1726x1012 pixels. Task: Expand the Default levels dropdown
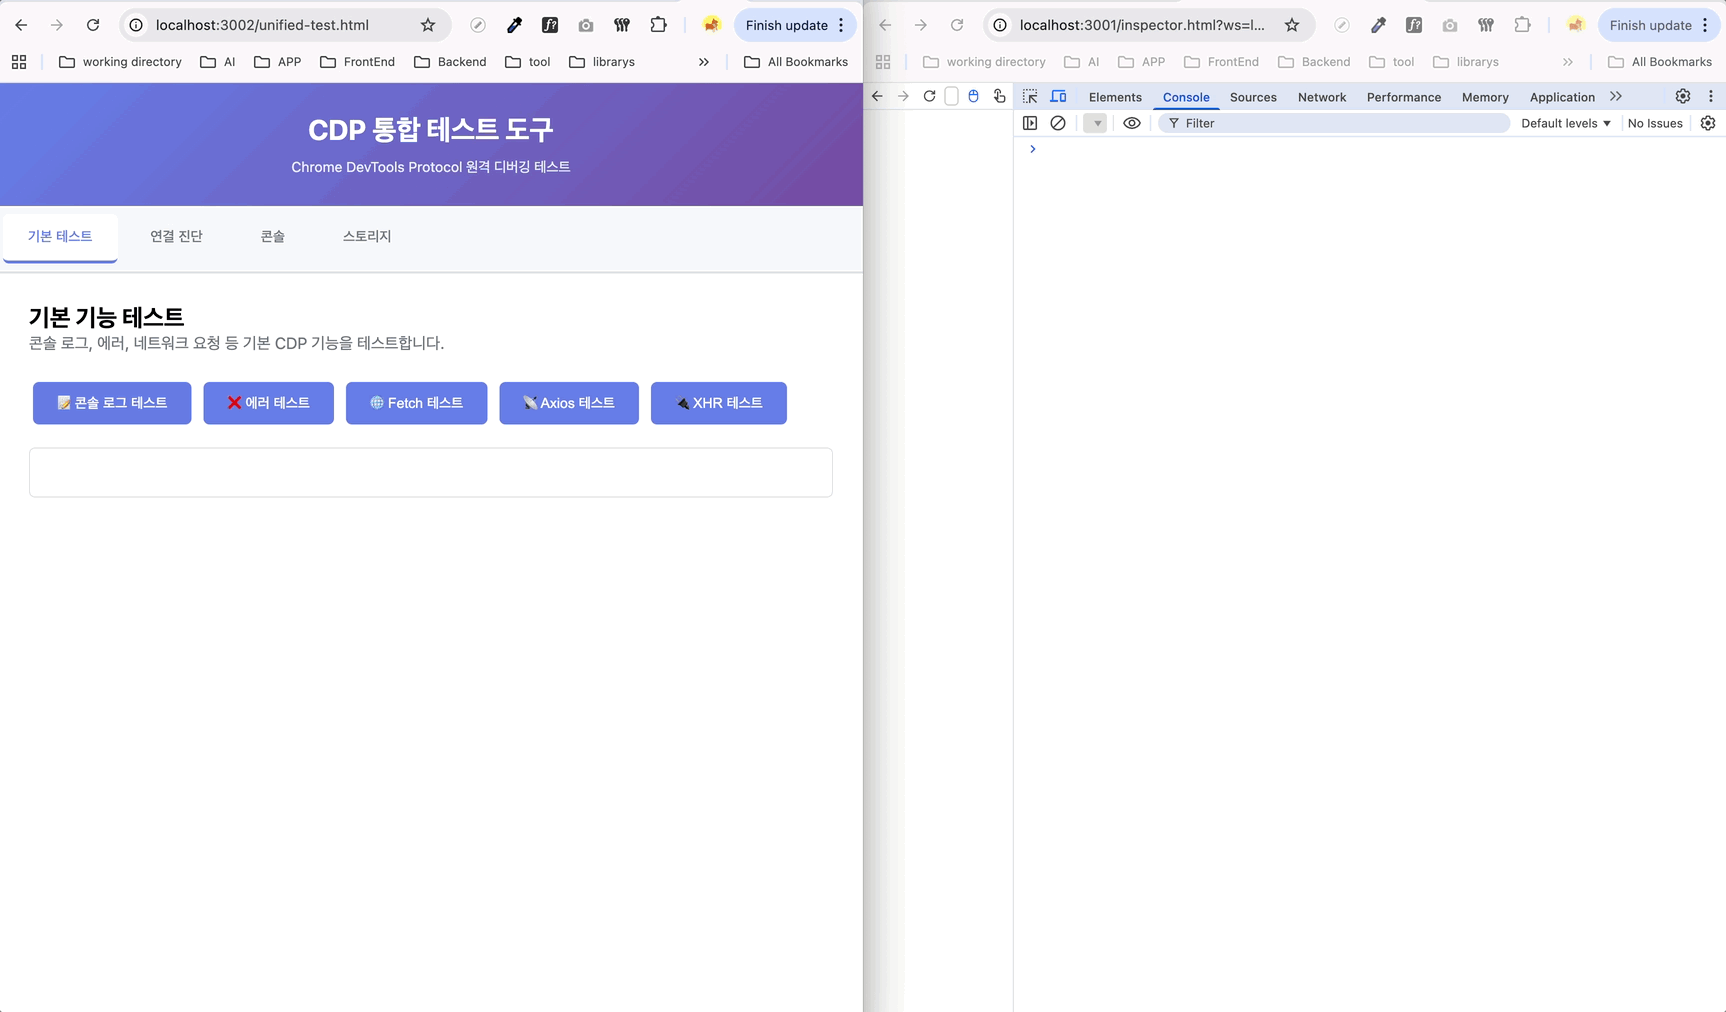(1565, 123)
